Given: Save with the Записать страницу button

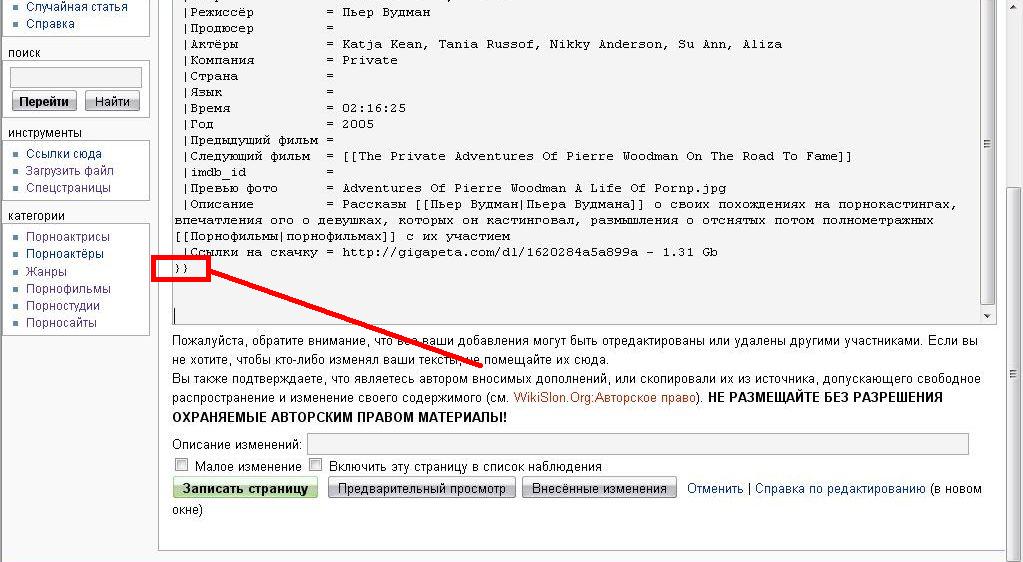Looking at the screenshot, I should [x=245, y=488].
